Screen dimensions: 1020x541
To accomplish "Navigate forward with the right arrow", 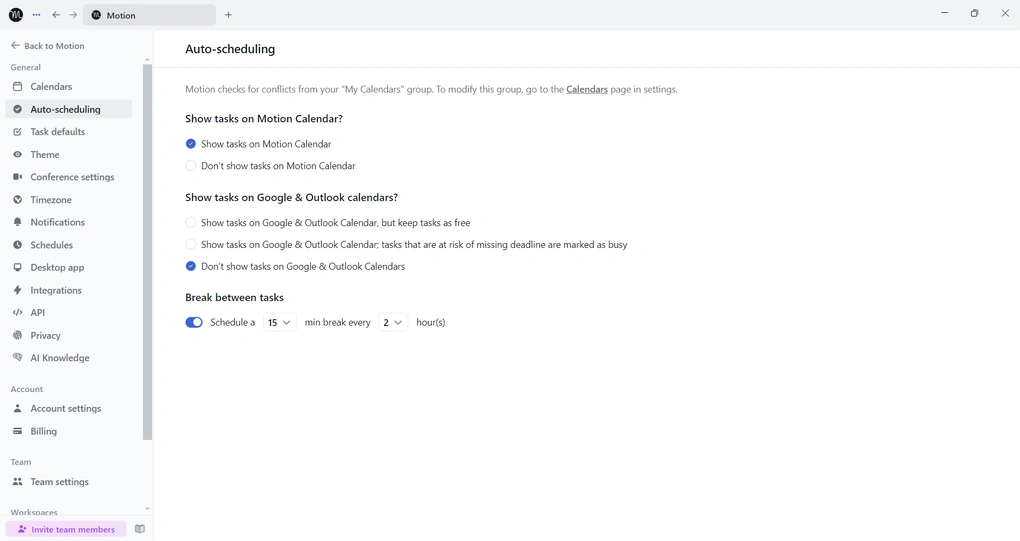I will click(x=73, y=14).
